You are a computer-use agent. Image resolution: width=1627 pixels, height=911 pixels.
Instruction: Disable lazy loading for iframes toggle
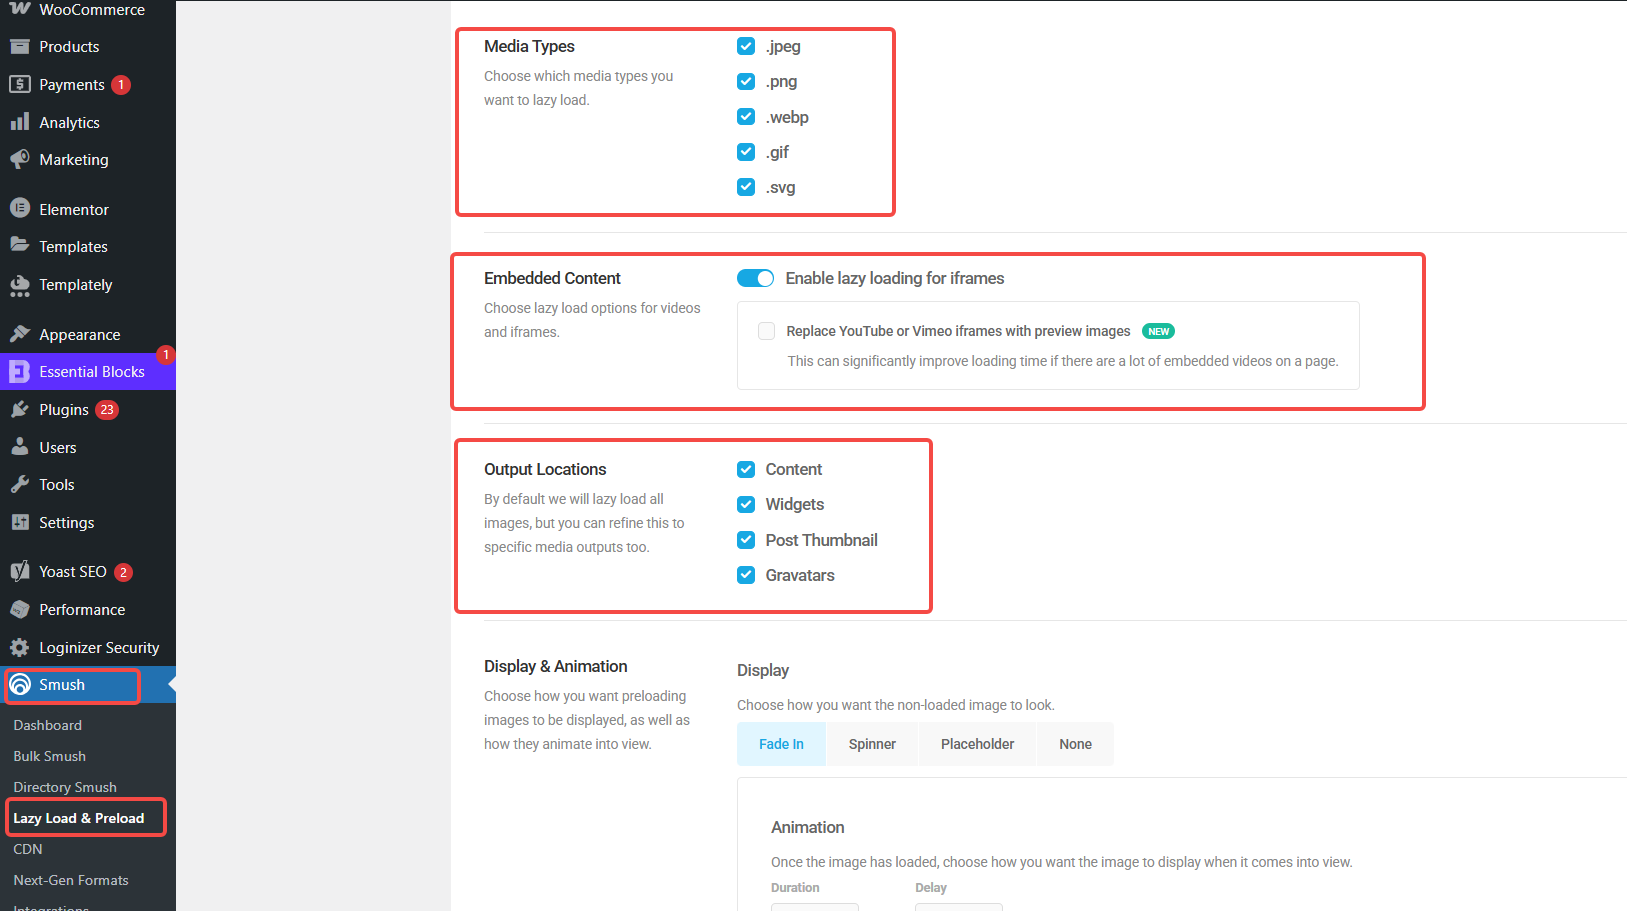pyautogui.click(x=755, y=278)
